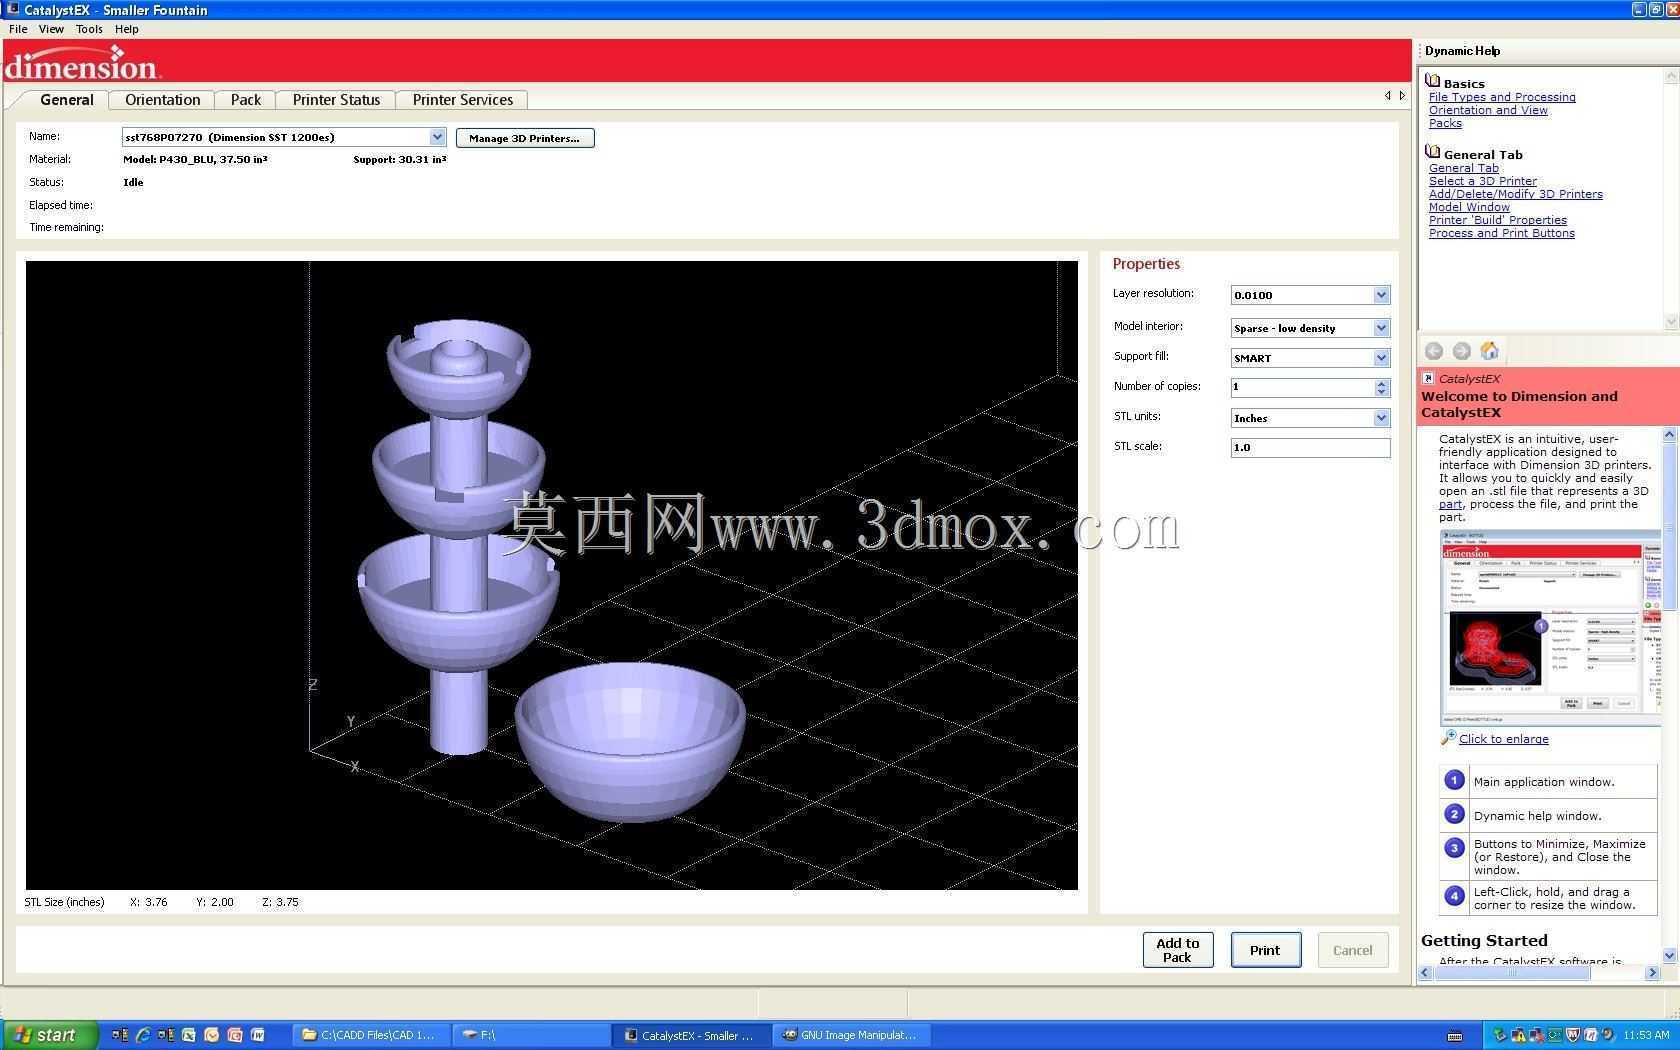
Task: Open Printer 'Build' Properties help link
Action: tap(1498, 220)
